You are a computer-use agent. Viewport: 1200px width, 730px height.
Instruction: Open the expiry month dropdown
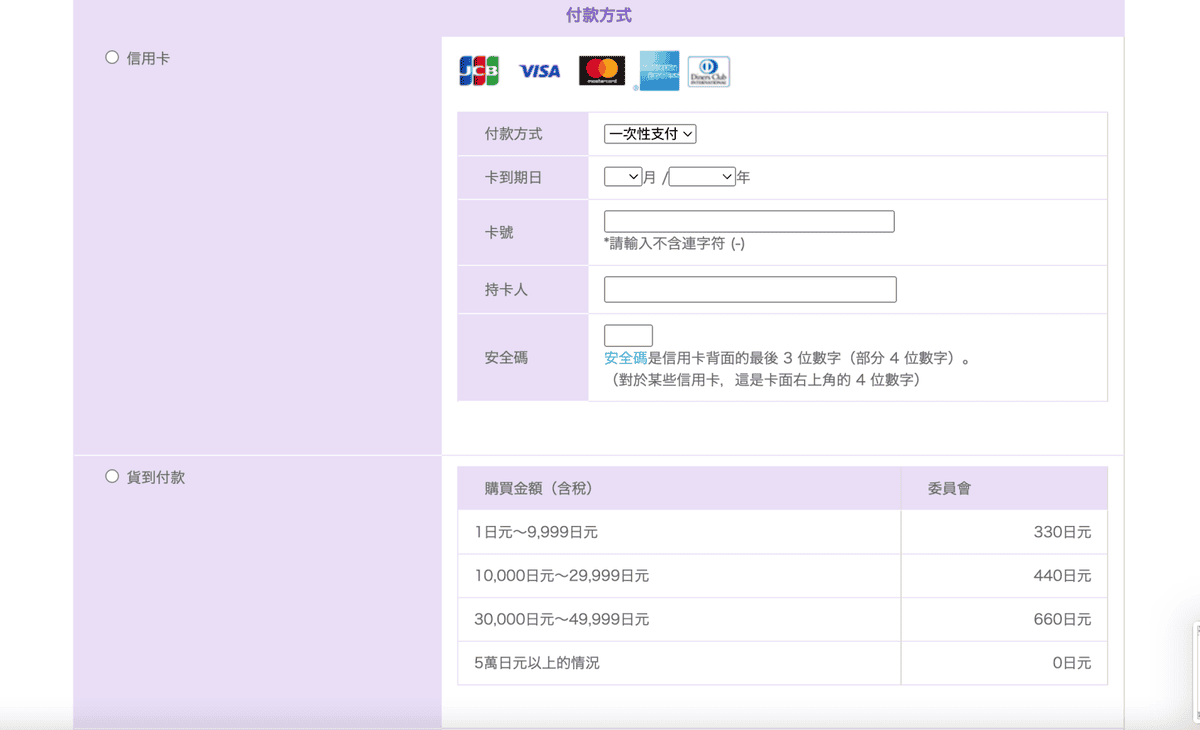tap(623, 177)
